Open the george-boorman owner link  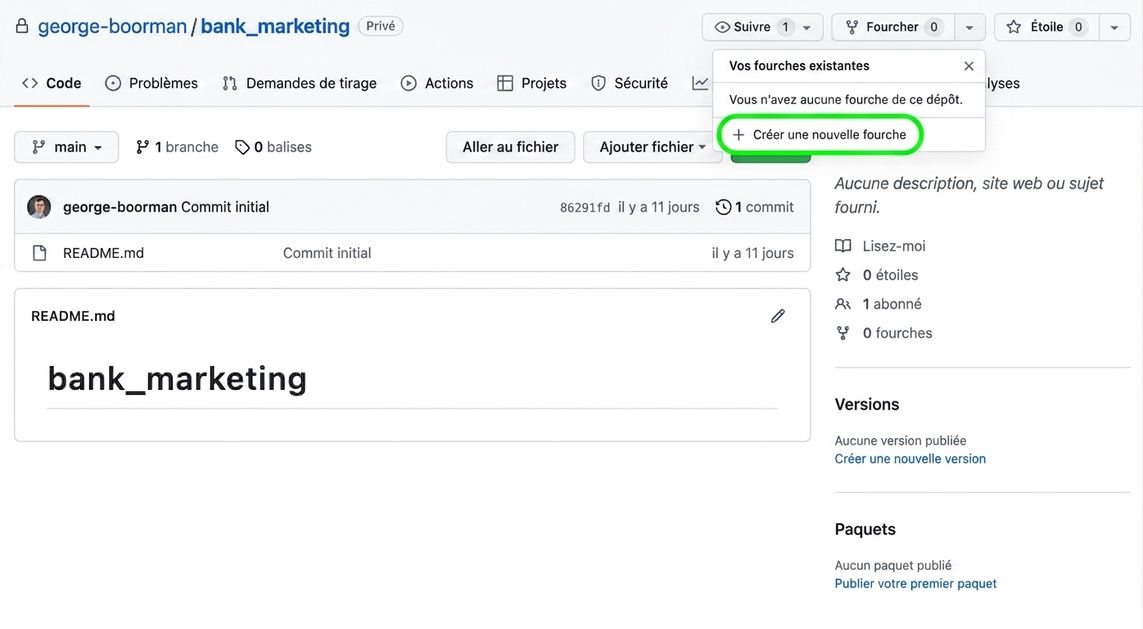pos(112,26)
